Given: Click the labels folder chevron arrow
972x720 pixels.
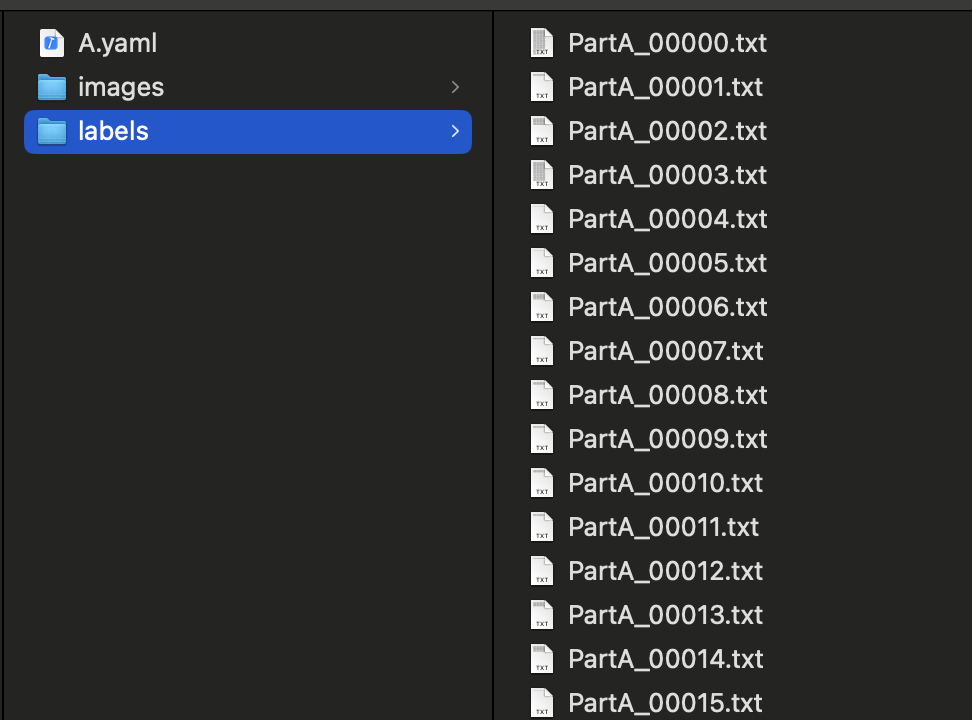Looking at the screenshot, I should pyautogui.click(x=455, y=131).
